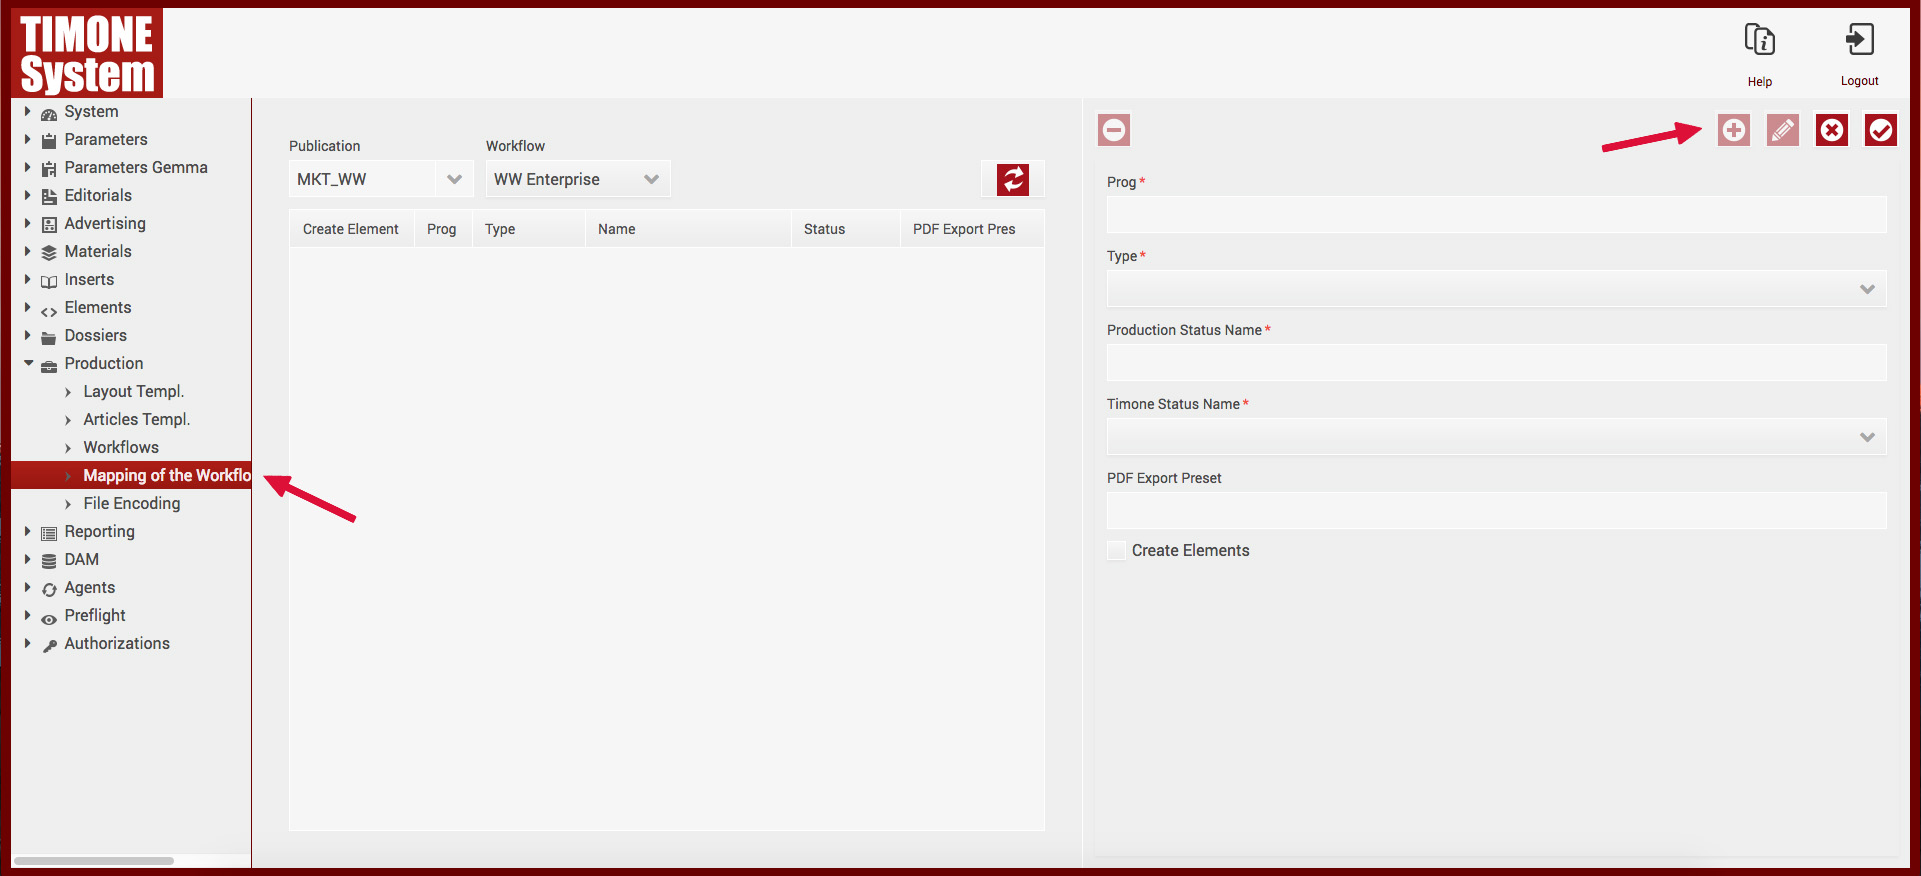The image size is (1921, 876).
Task: Open the Help icon
Action: click(x=1760, y=40)
